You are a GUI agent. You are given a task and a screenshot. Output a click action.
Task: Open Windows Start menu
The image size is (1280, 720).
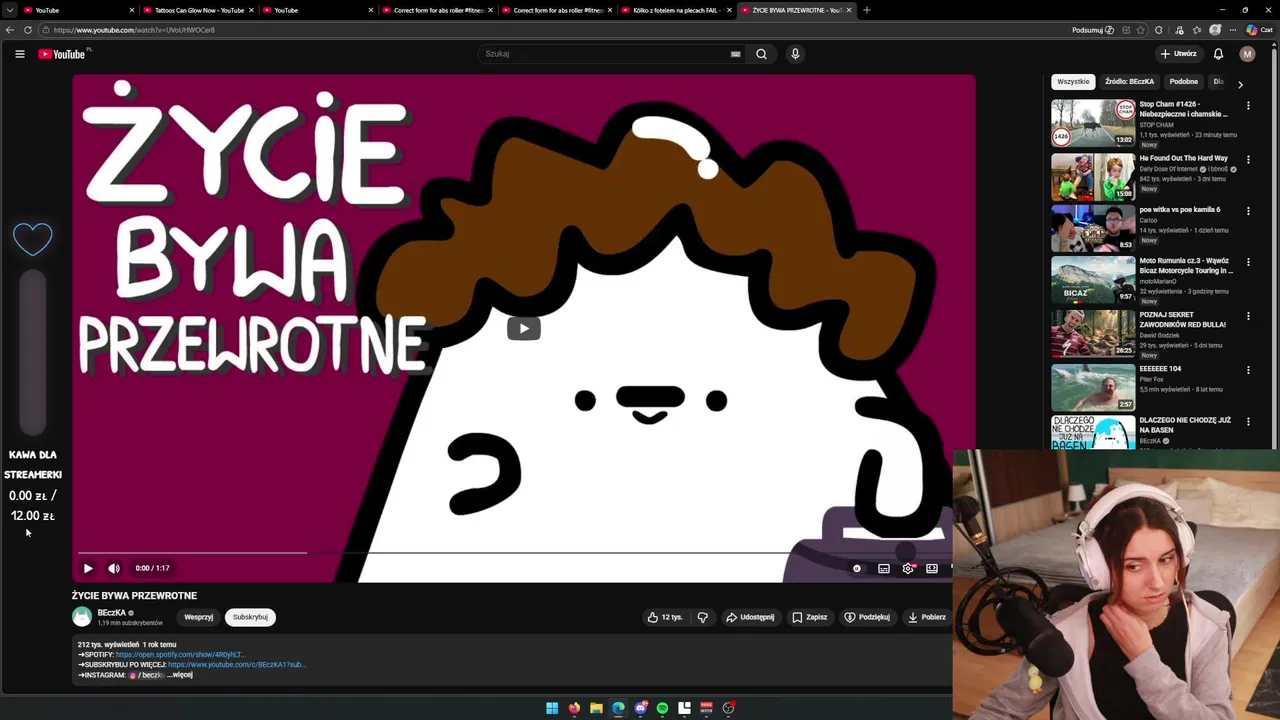tap(552, 708)
